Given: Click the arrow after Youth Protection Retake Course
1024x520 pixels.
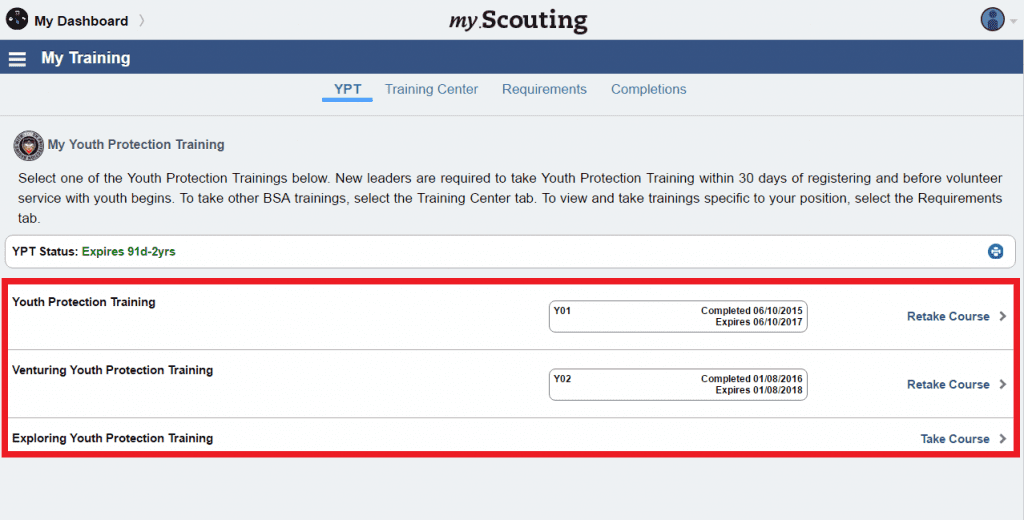Looking at the screenshot, I should [x=1002, y=317].
